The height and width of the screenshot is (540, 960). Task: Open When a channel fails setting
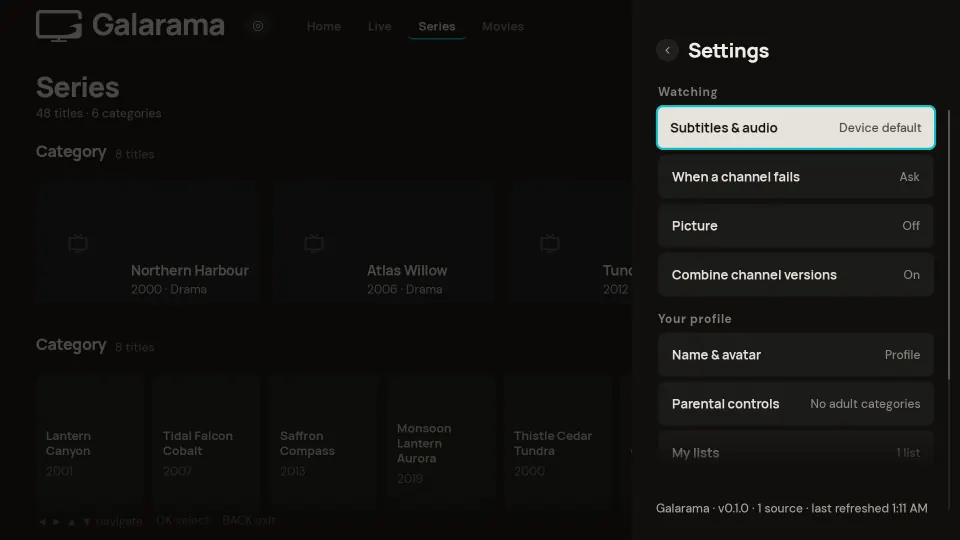[x=795, y=177]
